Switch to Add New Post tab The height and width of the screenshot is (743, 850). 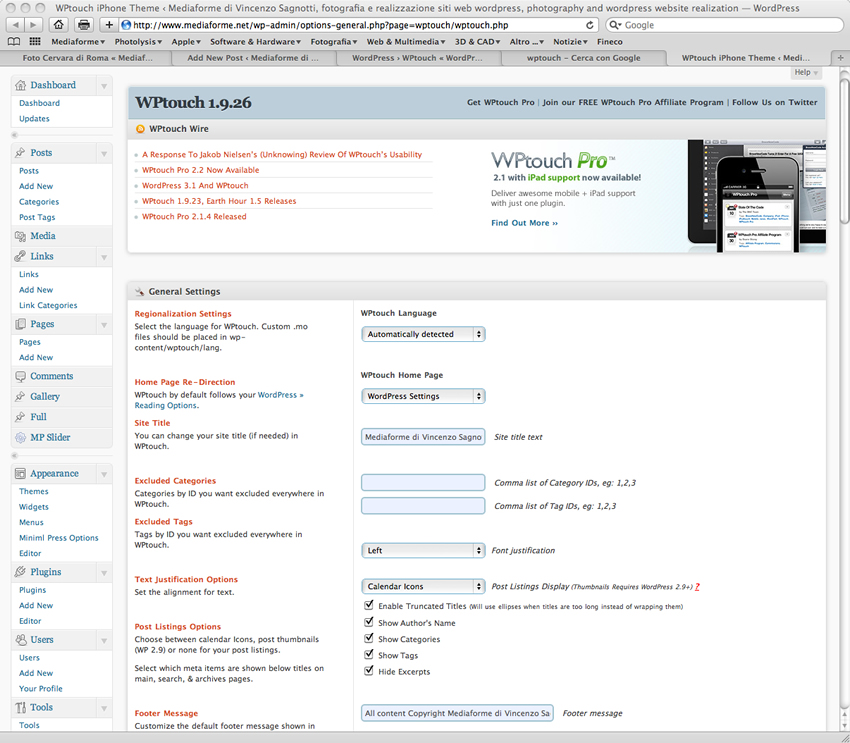click(253, 57)
